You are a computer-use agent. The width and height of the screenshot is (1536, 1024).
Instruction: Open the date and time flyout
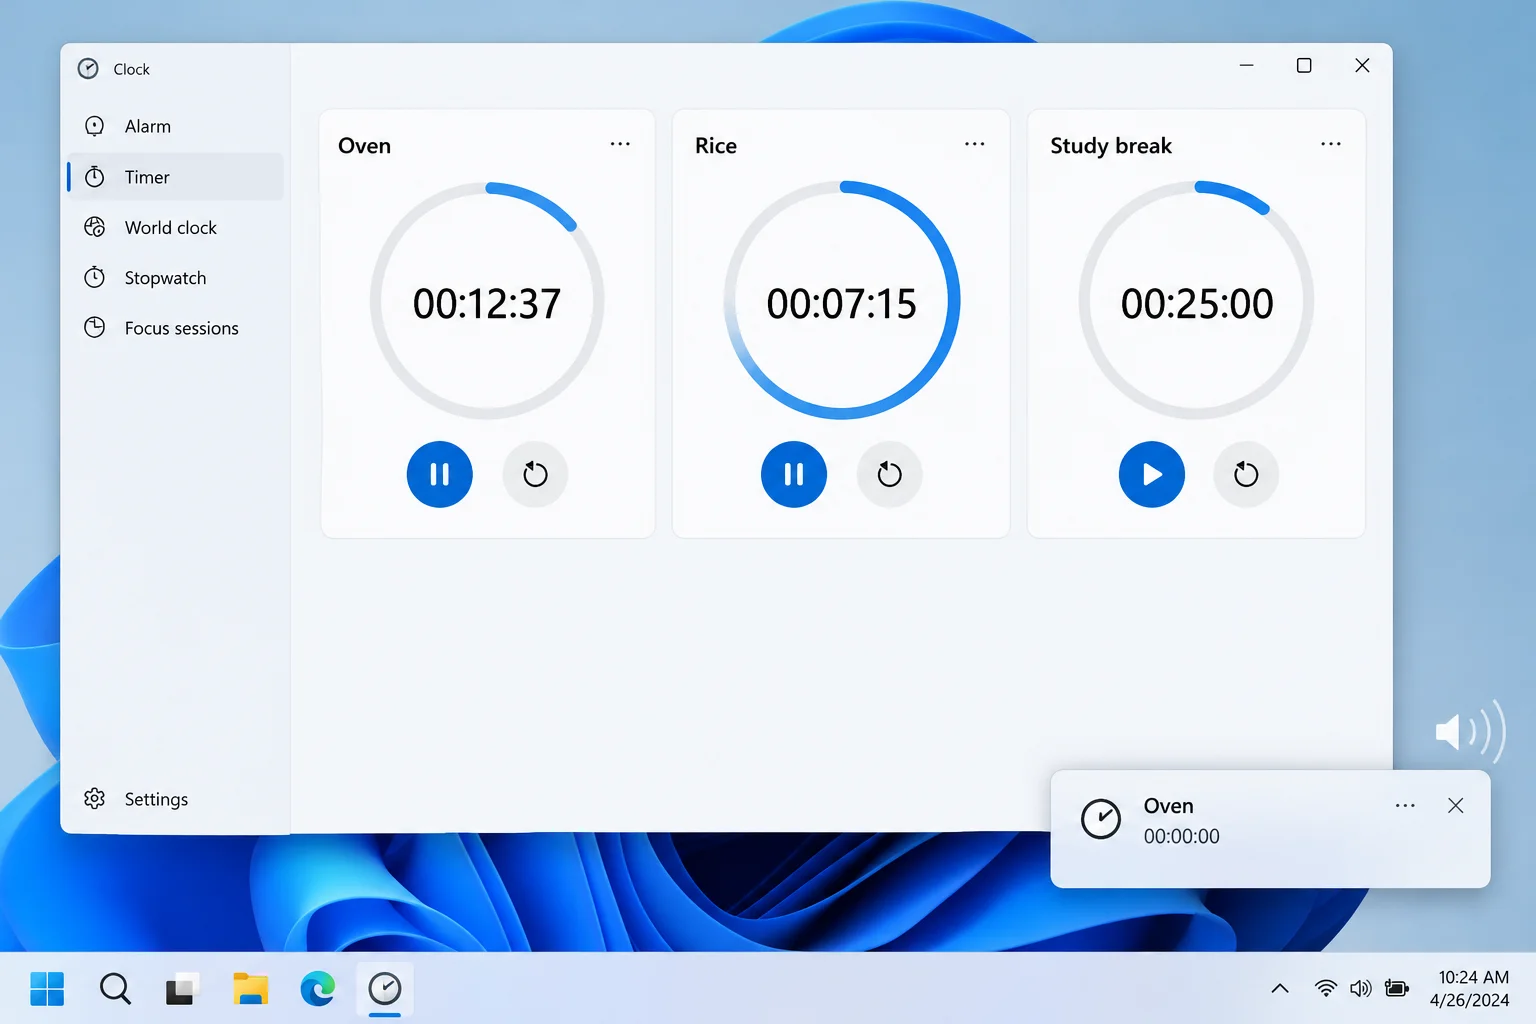click(x=1470, y=989)
